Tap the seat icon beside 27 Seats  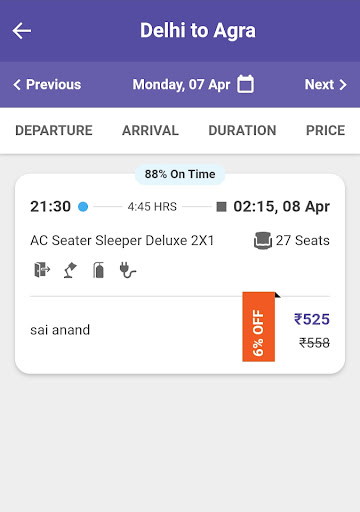click(263, 240)
